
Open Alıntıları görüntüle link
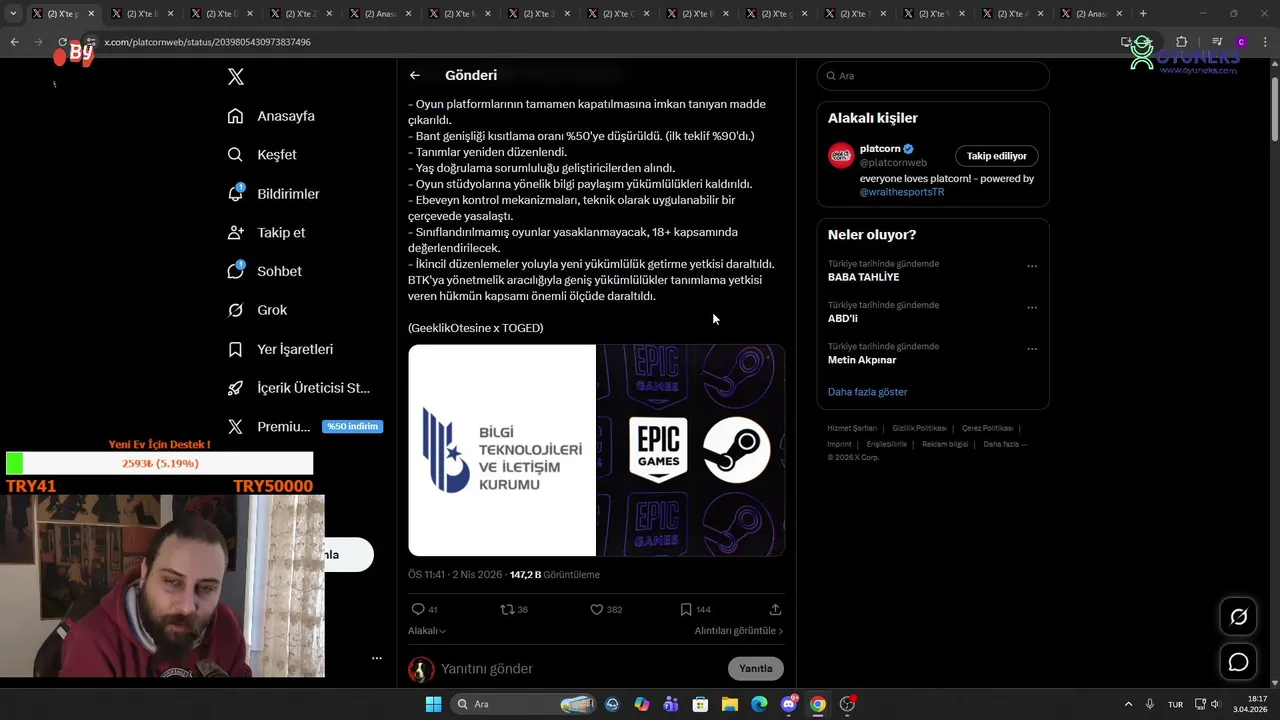coord(739,631)
